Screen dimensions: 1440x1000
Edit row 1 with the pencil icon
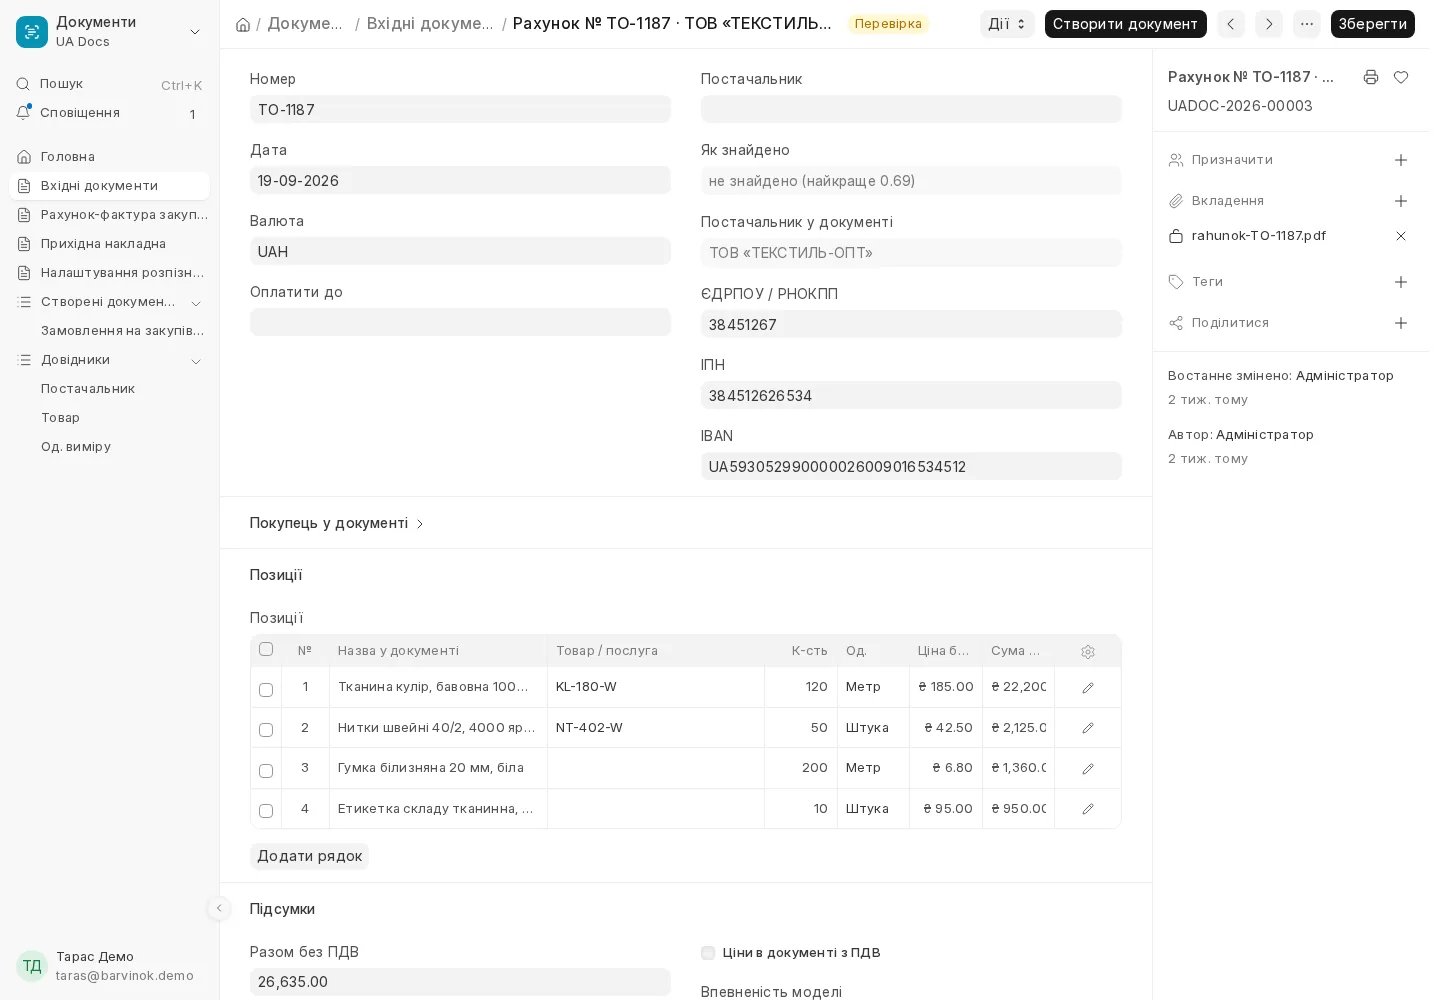[1088, 688]
